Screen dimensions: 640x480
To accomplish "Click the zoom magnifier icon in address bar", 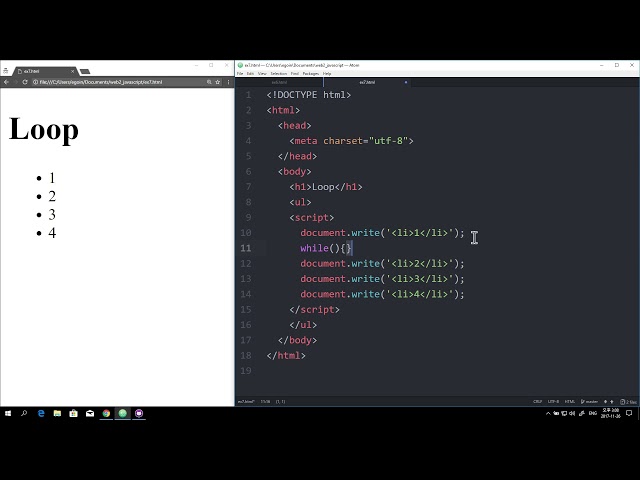I will coord(209,82).
